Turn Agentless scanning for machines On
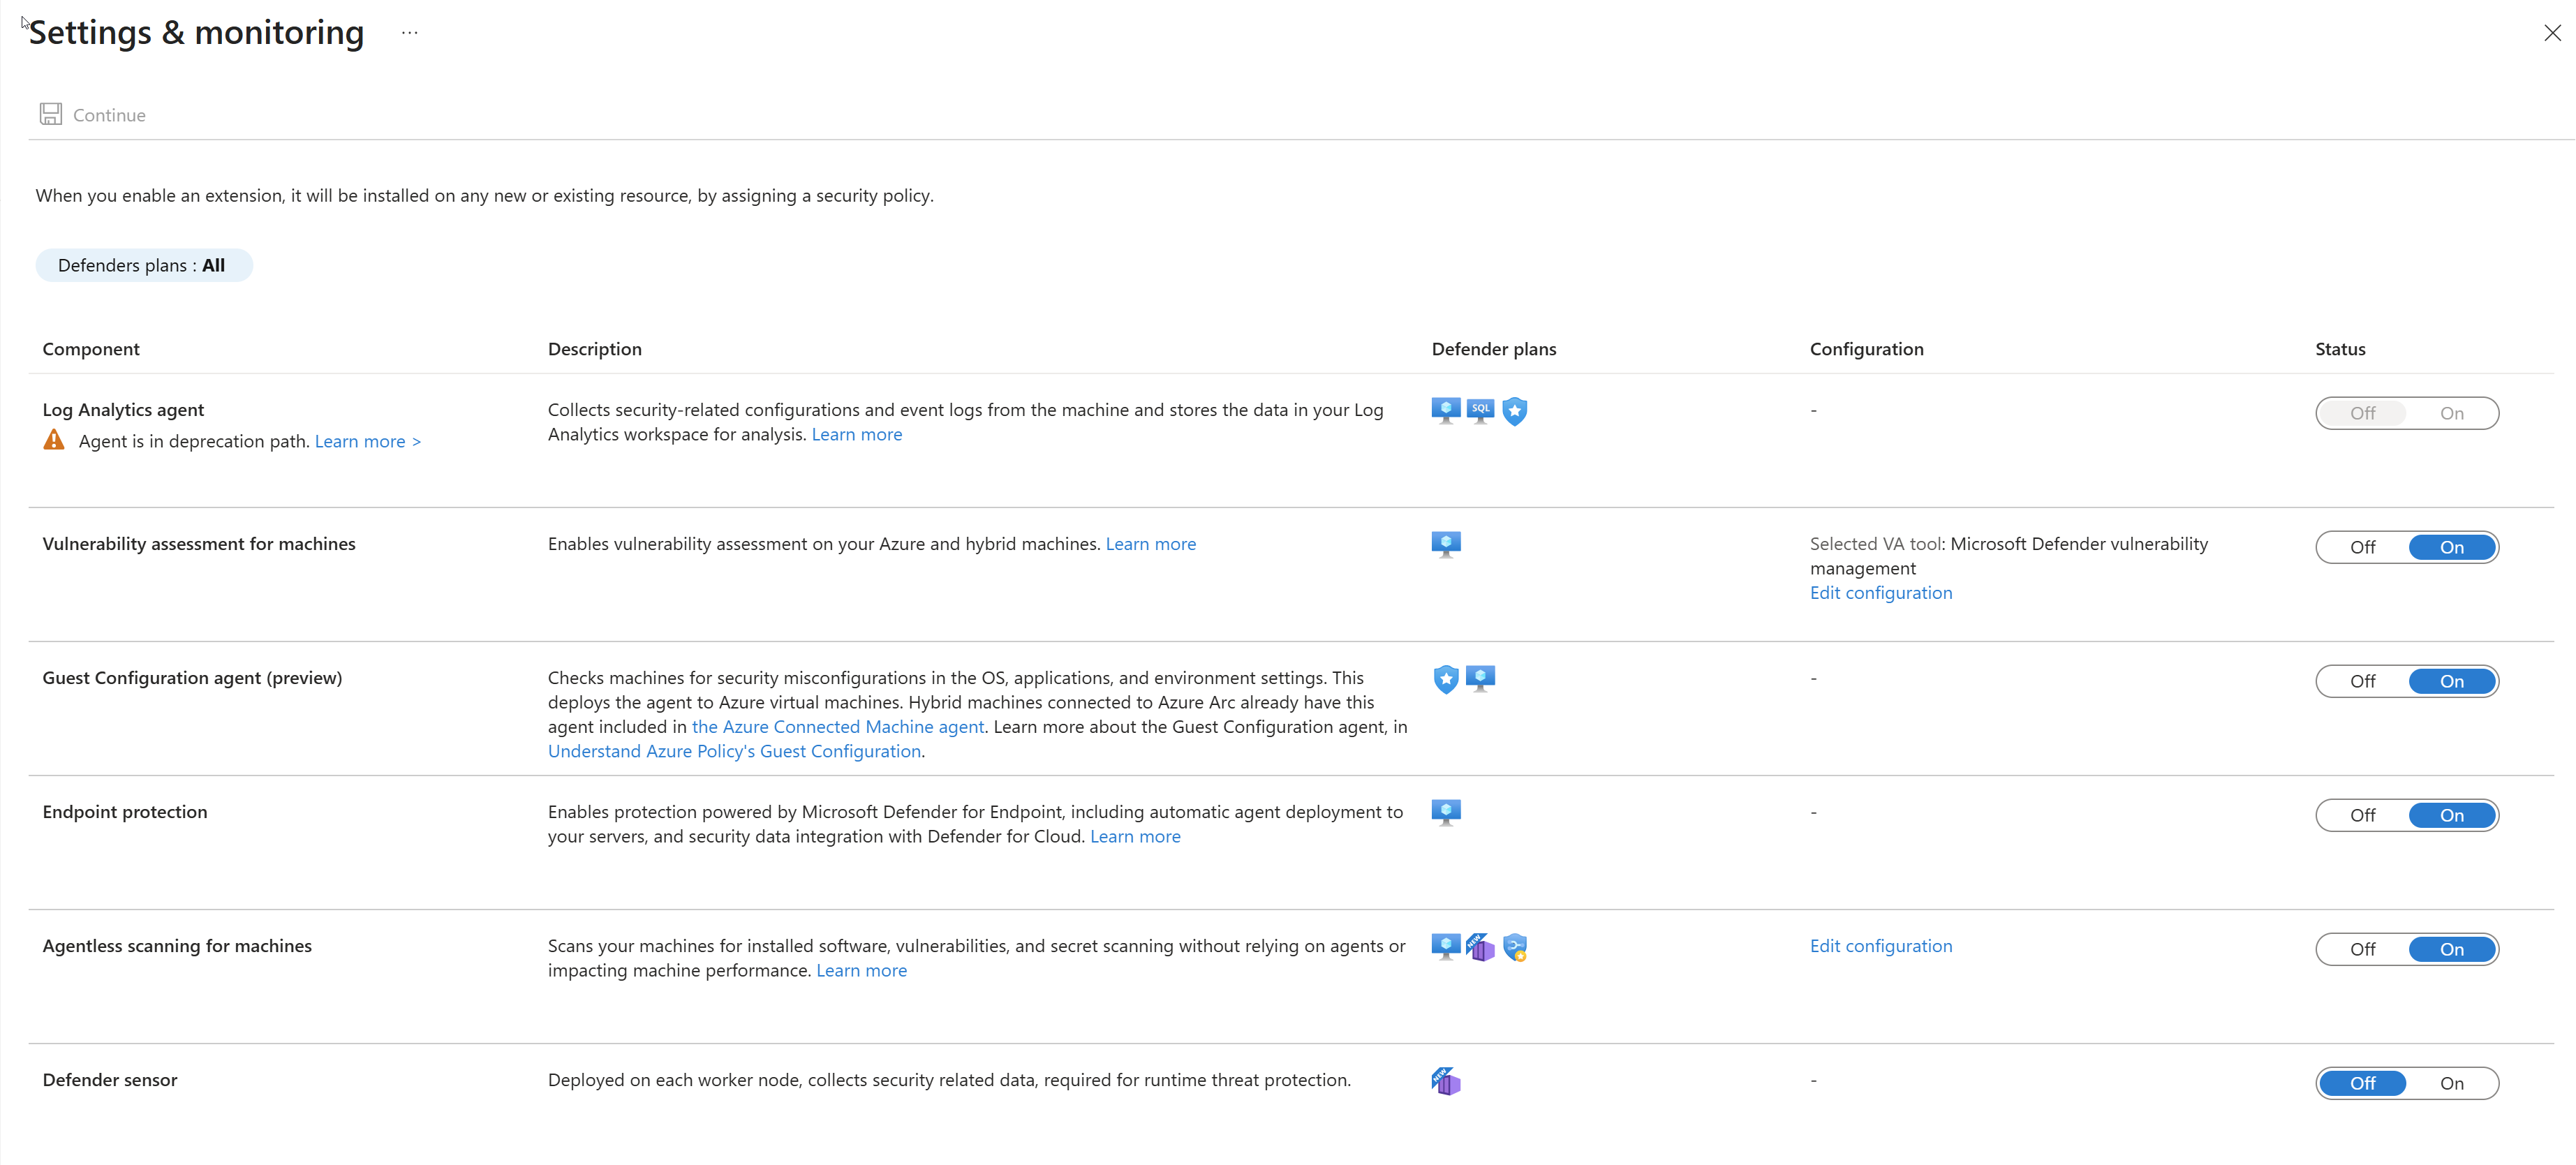This screenshot has width=2576, height=1165. coord(2451,949)
